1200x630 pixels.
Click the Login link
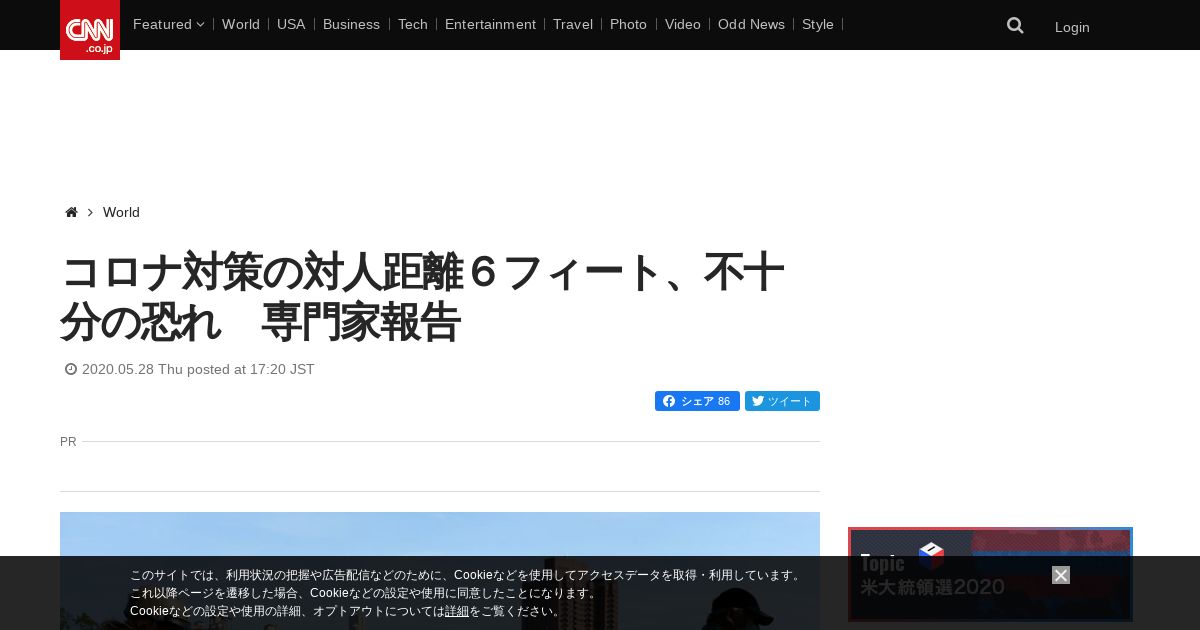(x=1072, y=27)
